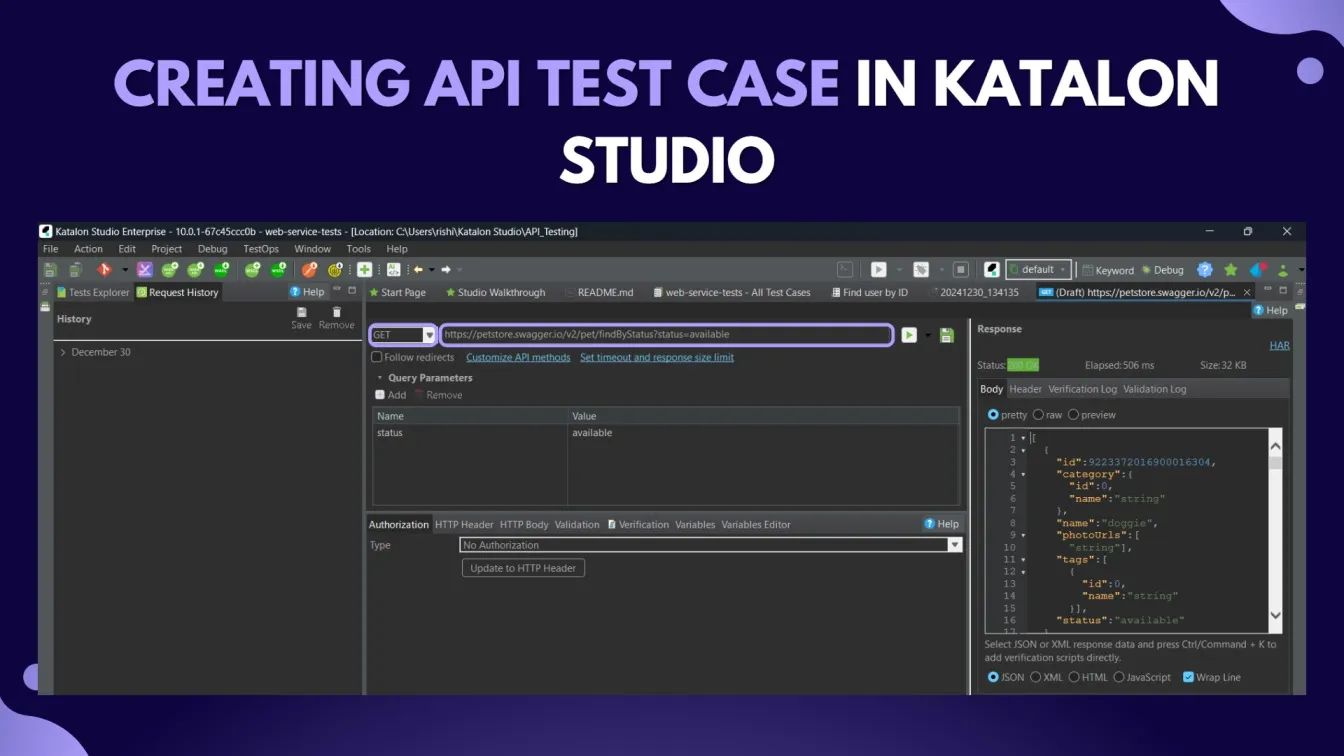Viewport: 1344px width, 756px height.
Task: Click the notification megaphone toolbar icon
Action: point(1258,270)
